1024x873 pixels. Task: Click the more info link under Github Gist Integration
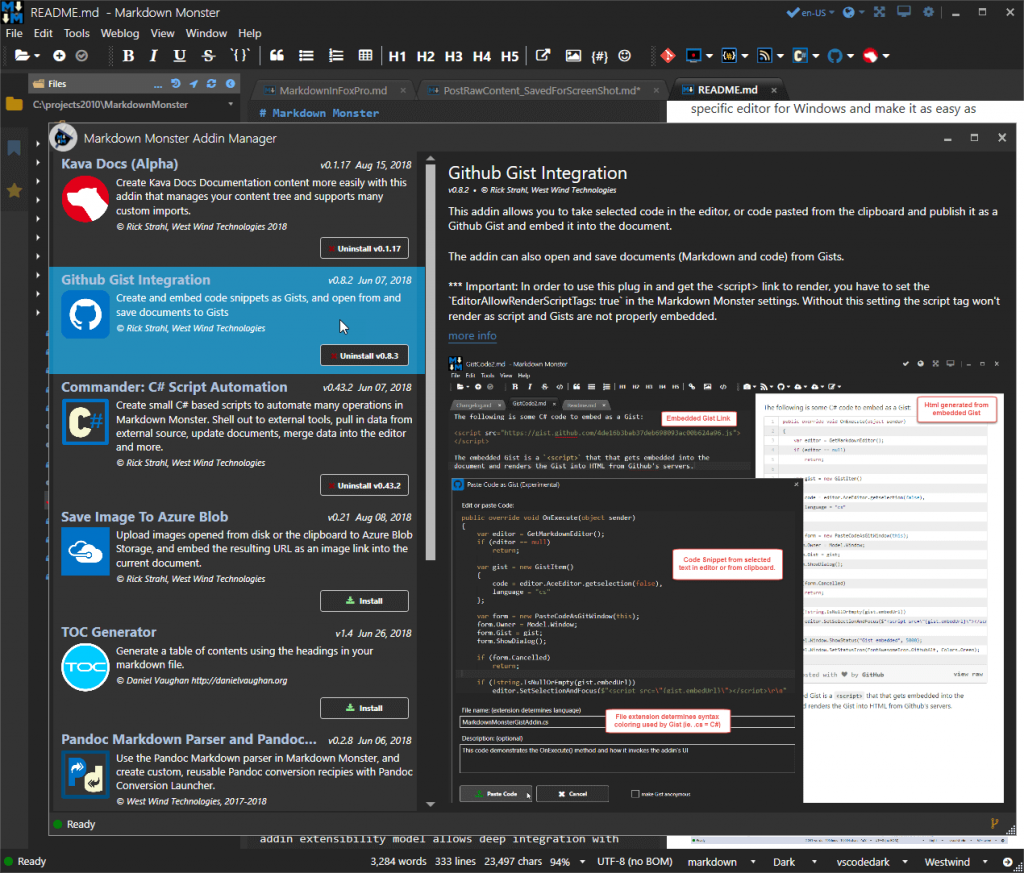coord(470,336)
